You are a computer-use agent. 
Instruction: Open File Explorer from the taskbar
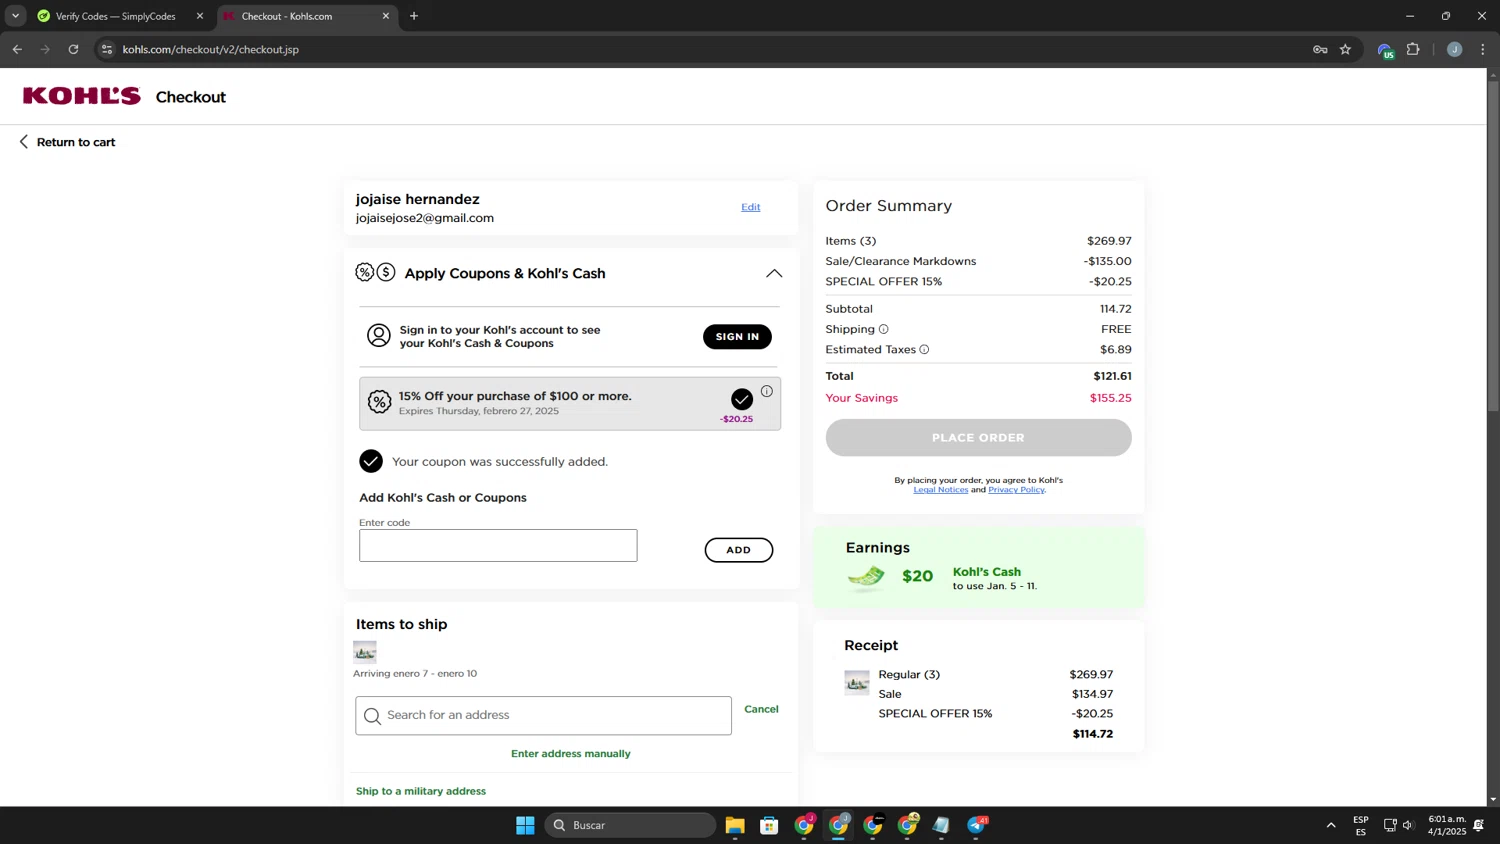click(x=735, y=825)
